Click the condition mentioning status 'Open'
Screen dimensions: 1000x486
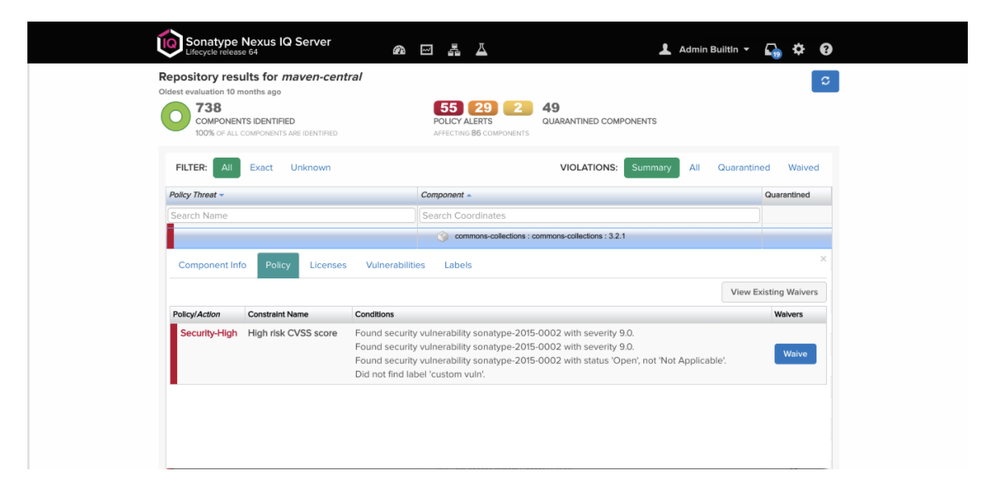pyautogui.click(x=541, y=360)
